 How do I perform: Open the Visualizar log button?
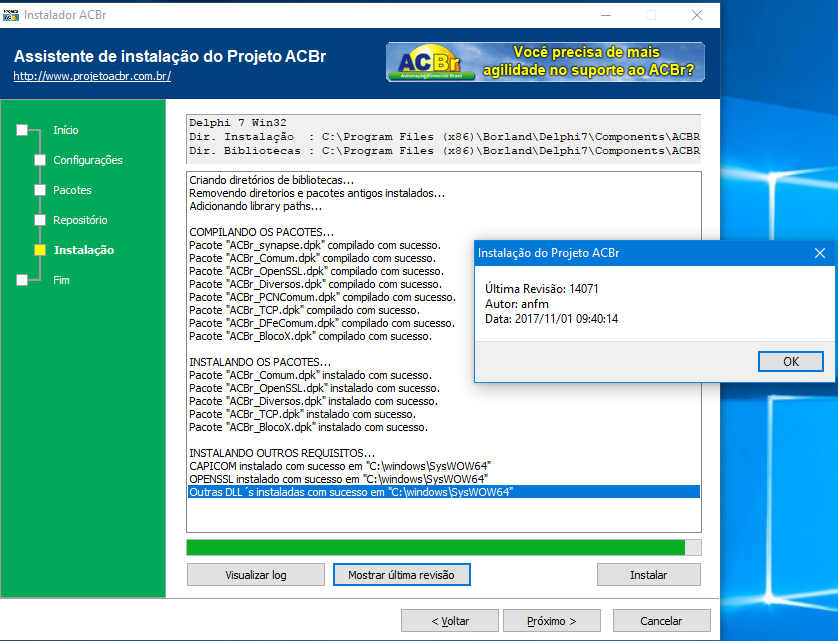256,575
